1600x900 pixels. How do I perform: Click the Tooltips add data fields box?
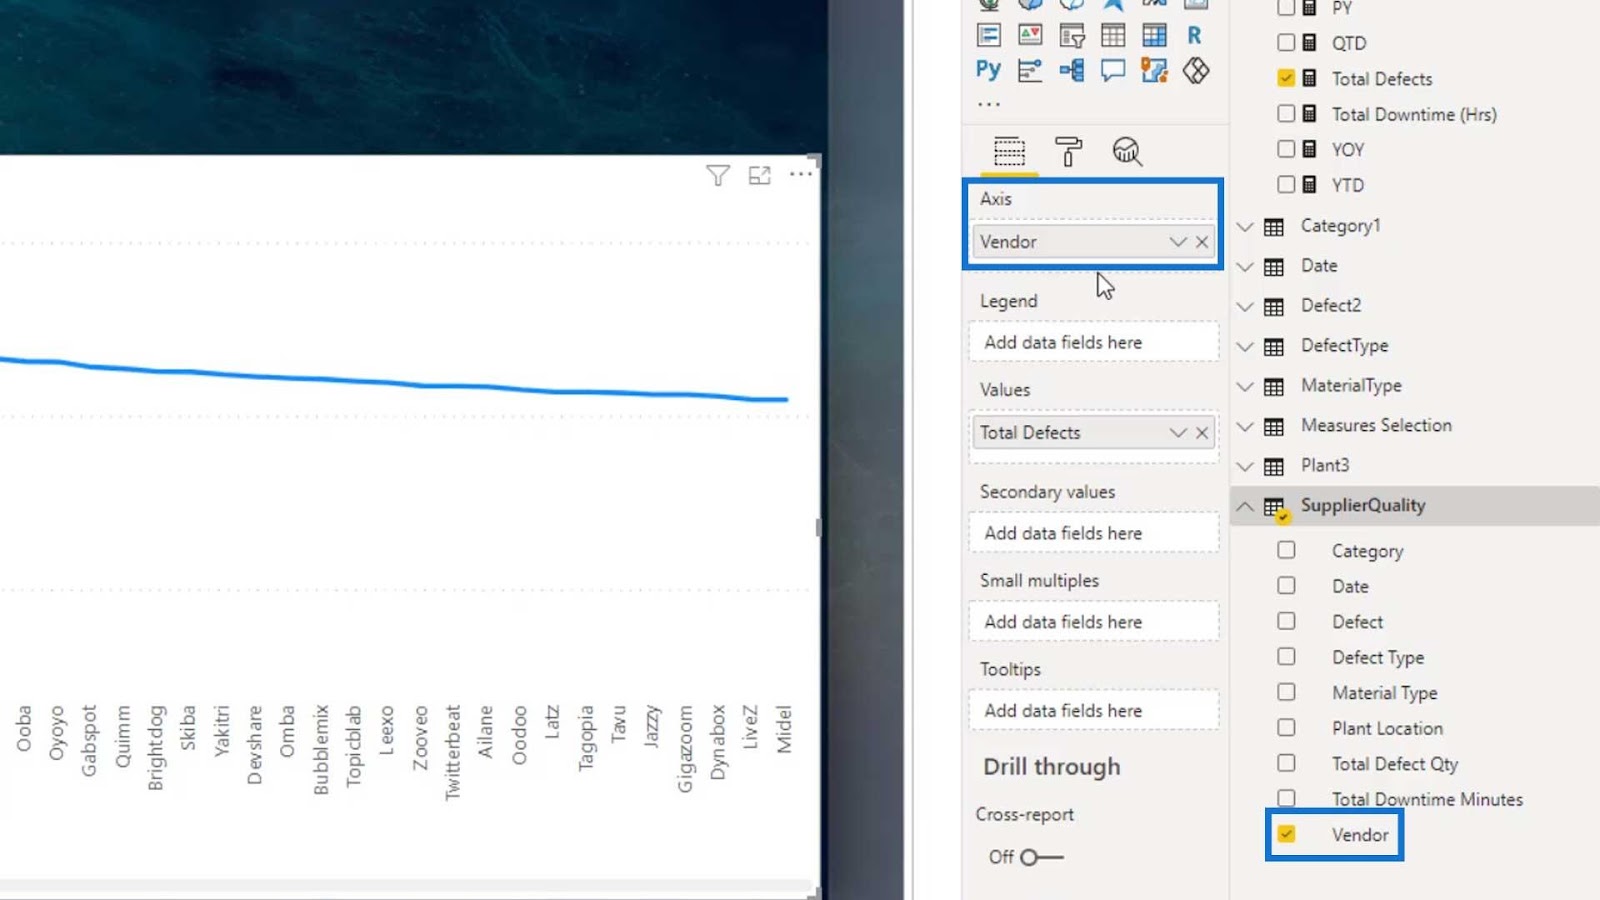coord(1094,711)
